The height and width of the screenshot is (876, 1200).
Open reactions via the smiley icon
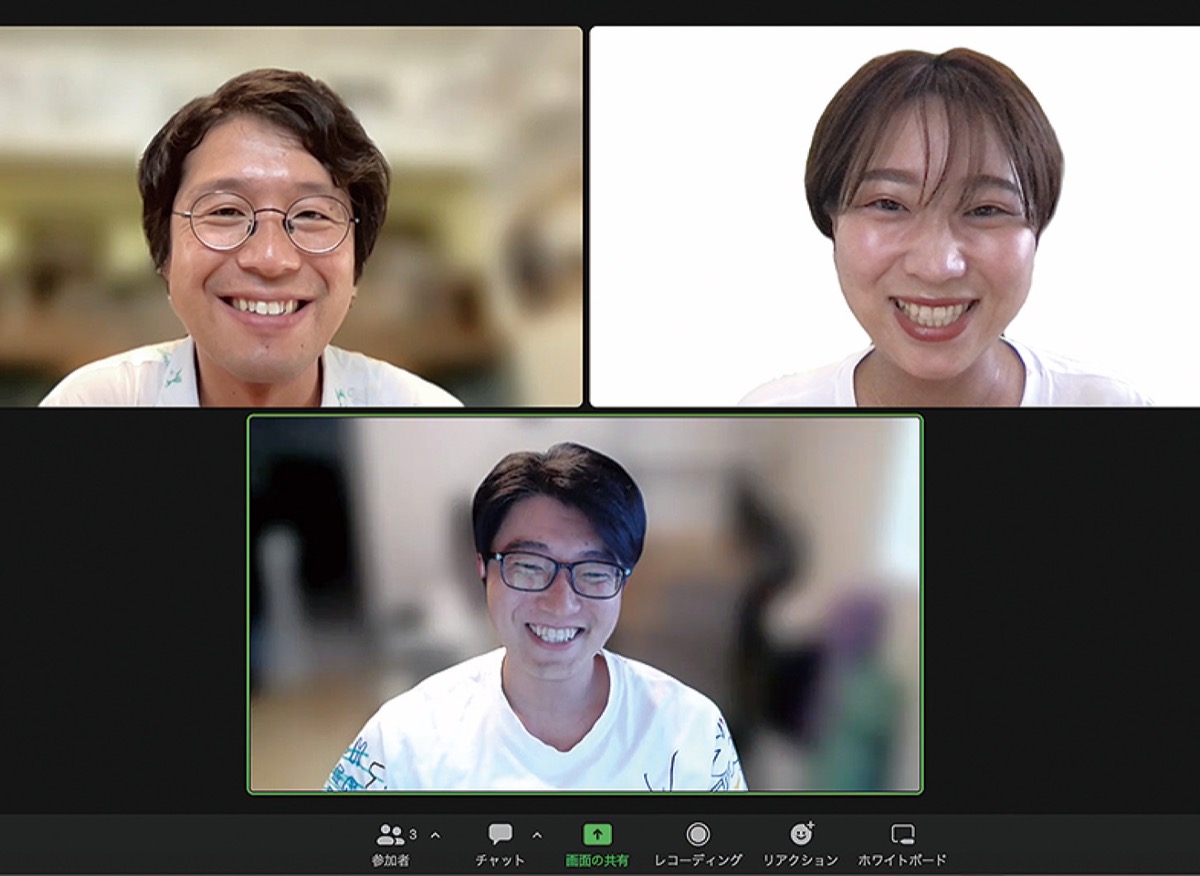tap(801, 834)
